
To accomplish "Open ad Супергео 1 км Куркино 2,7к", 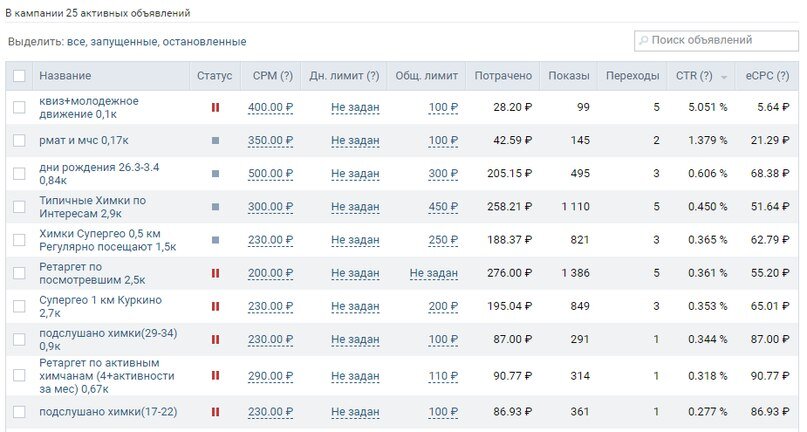I will point(100,306).
